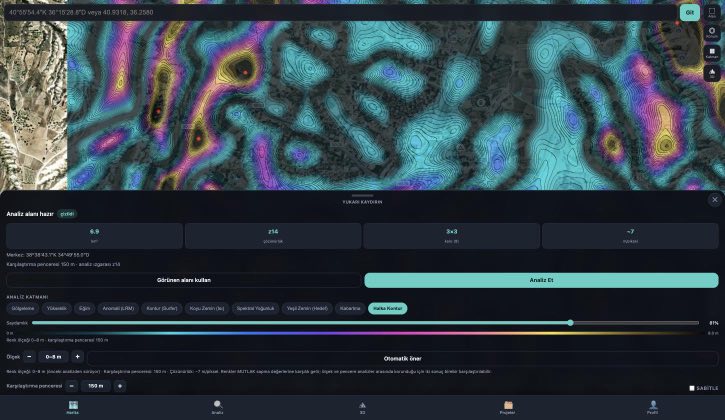Image resolution: width=725 pixels, height=420 pixels.
Task: Decrease Ölçek with the minus button
Action: tap(29, 357)
